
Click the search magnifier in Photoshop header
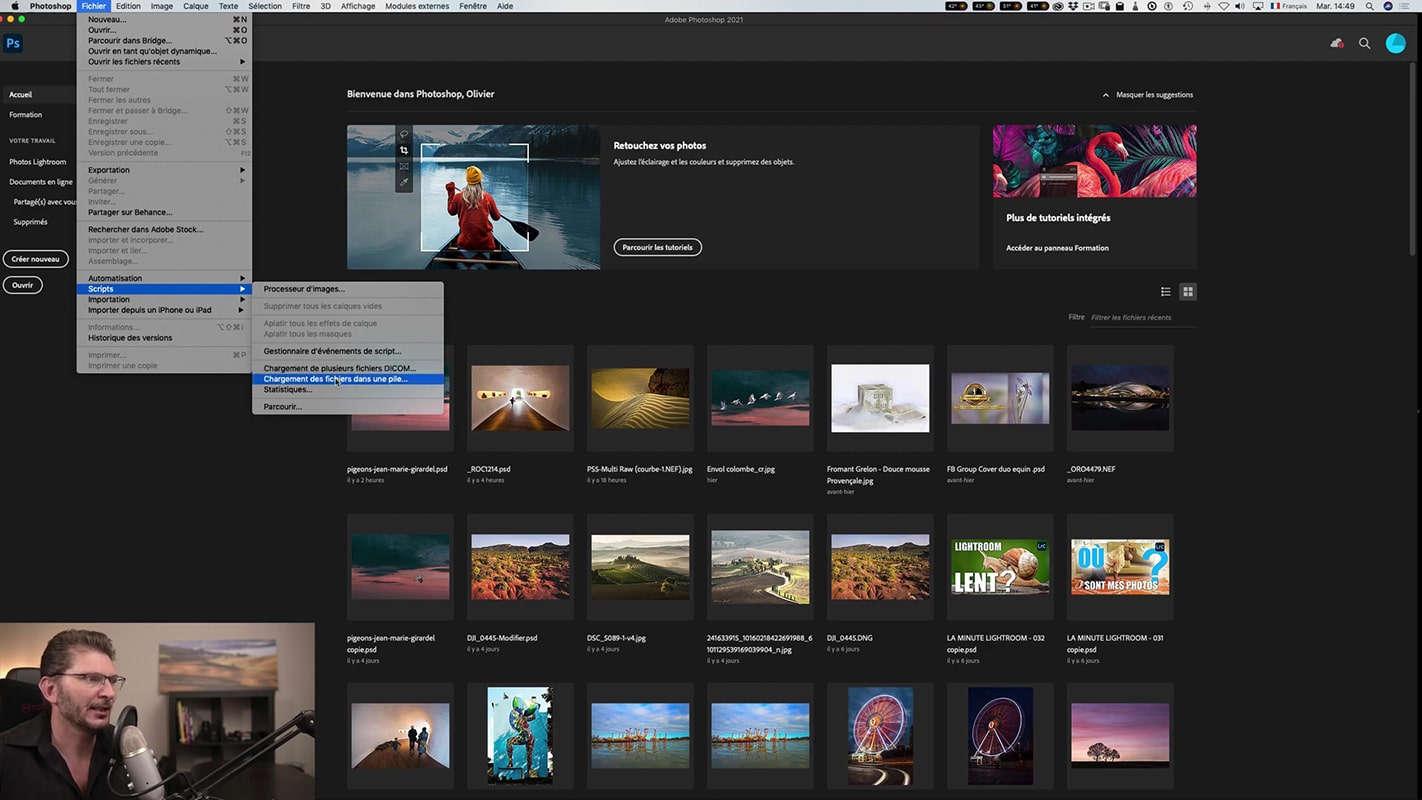[1365, 43]
